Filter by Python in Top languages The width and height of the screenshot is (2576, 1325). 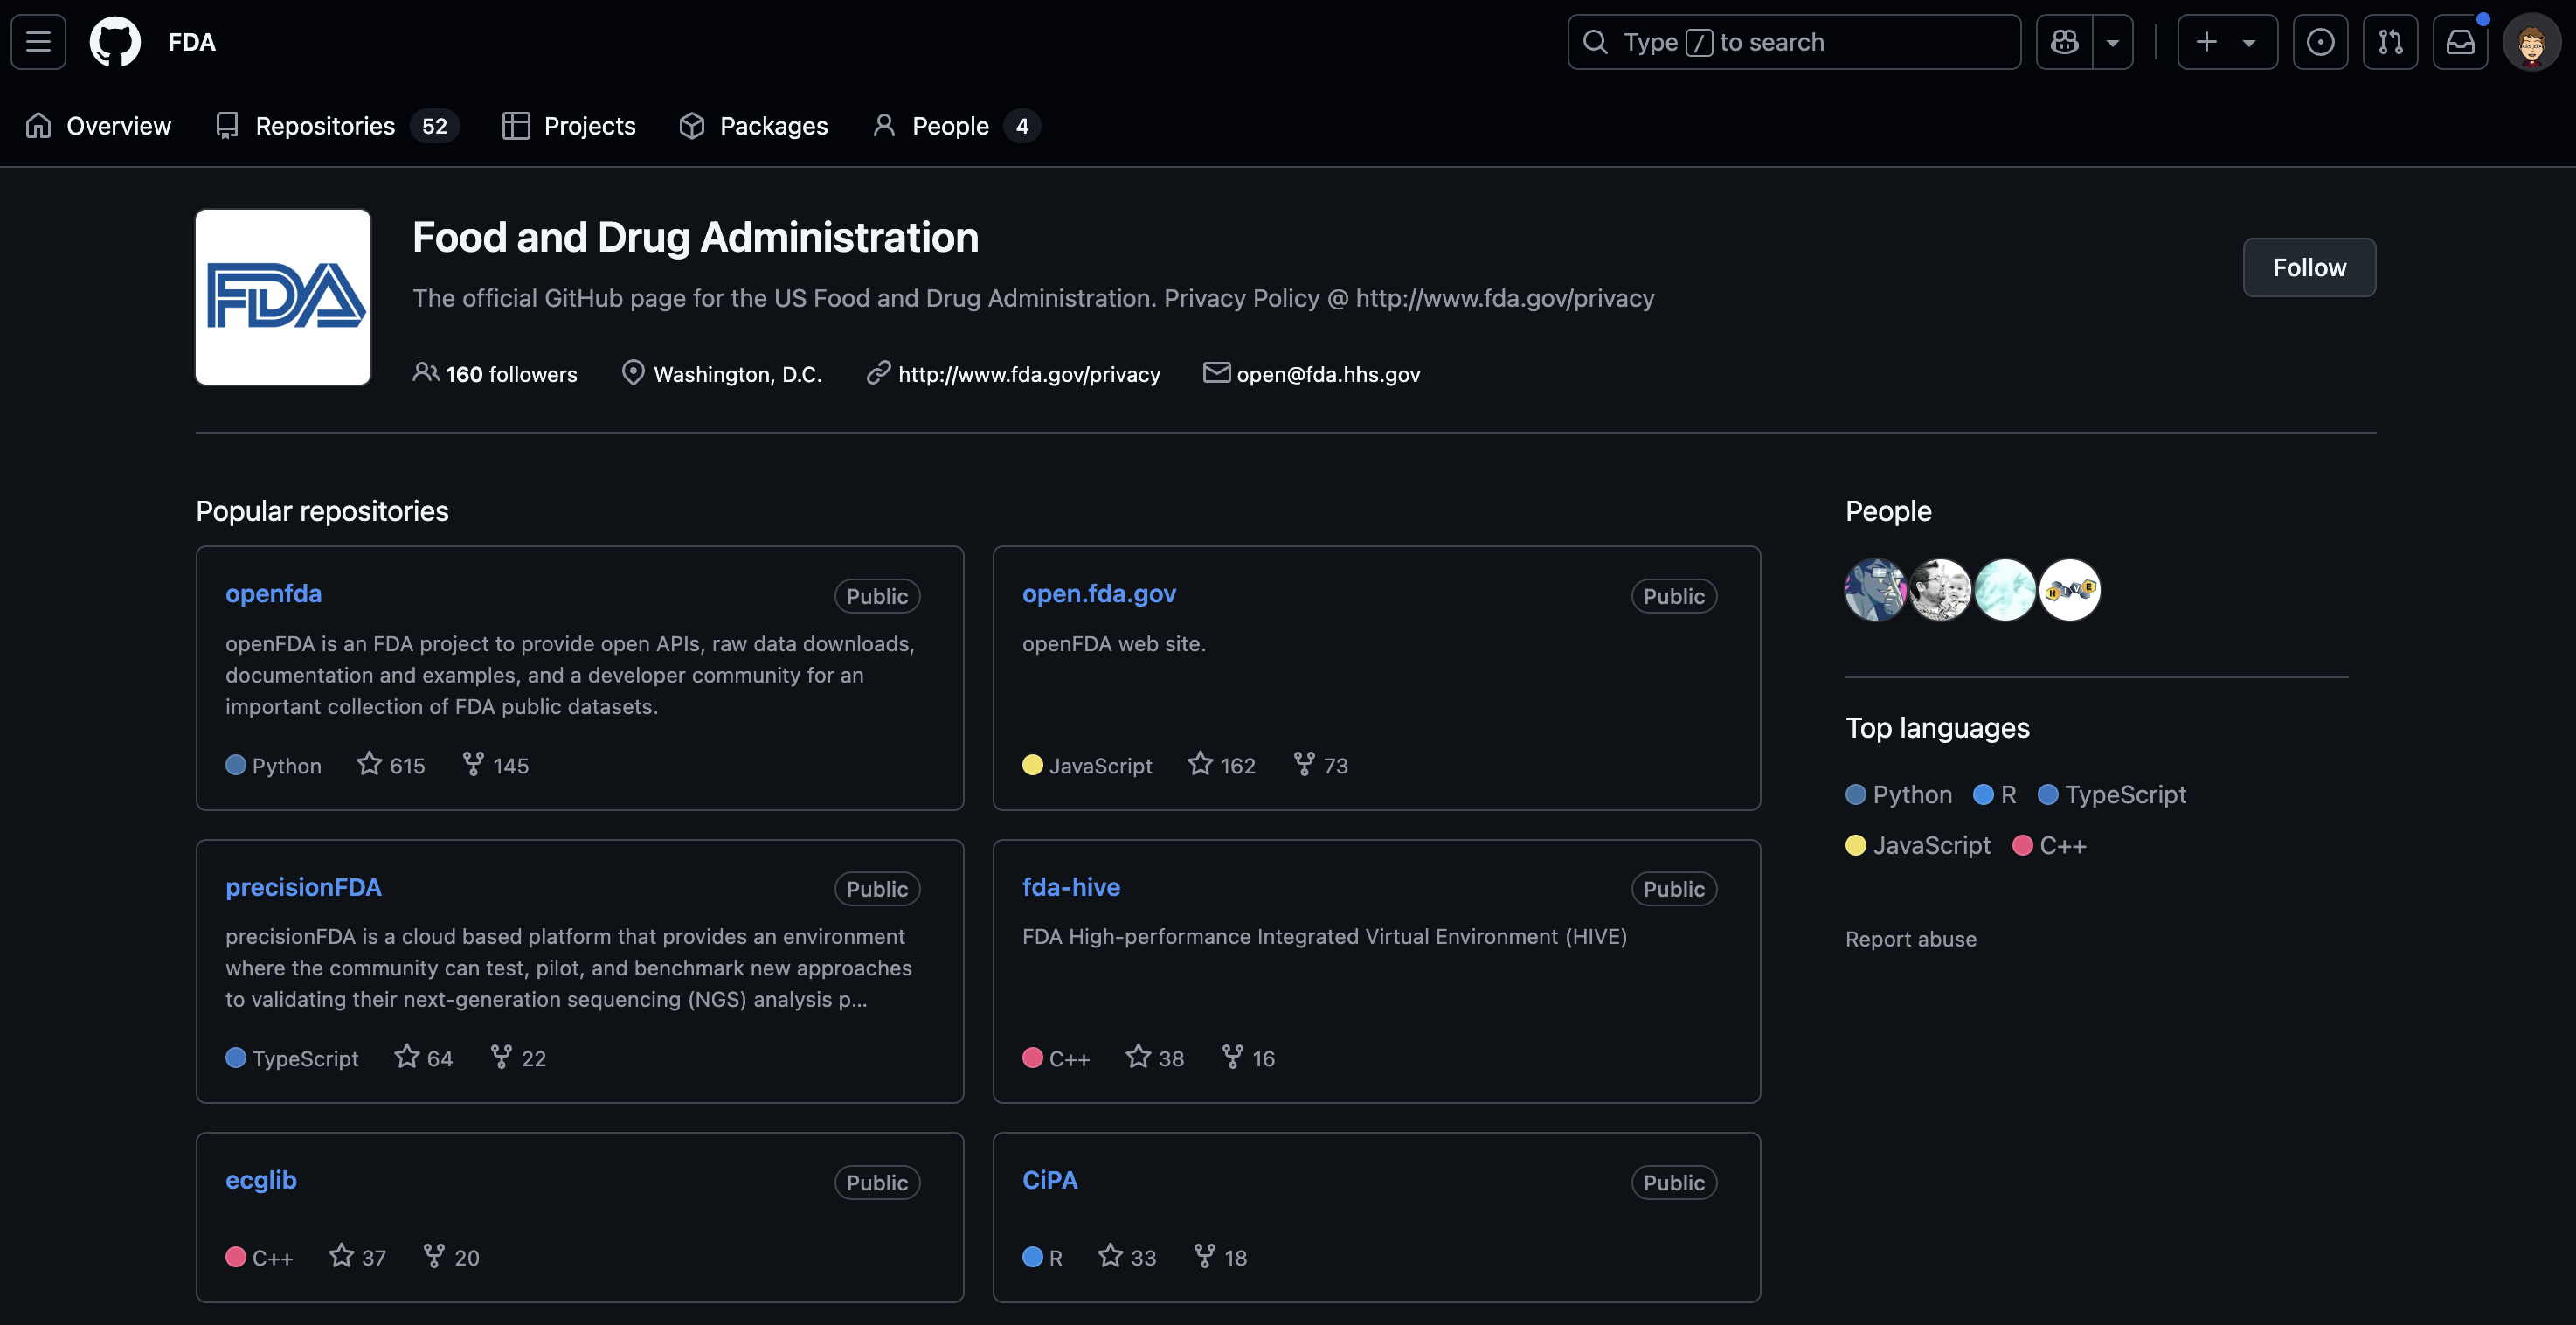(x=1899, y=795)
